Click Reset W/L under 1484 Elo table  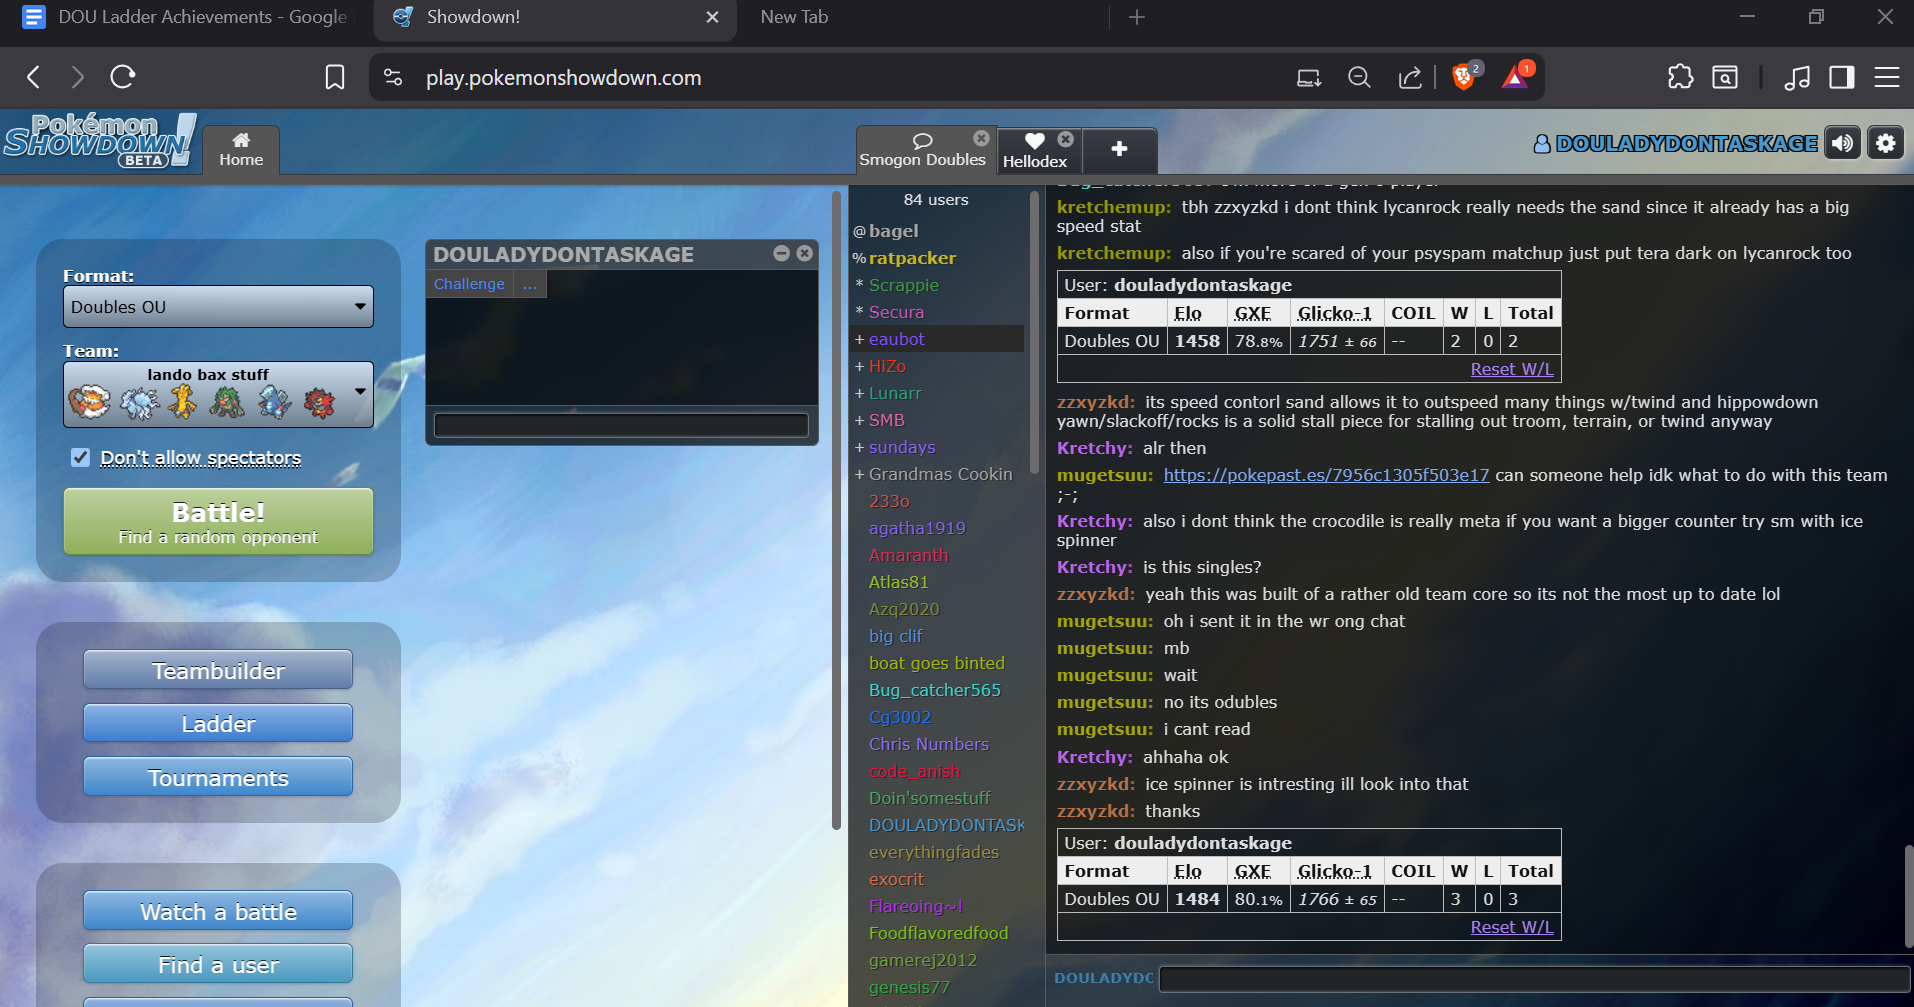tap(1512, 927)
